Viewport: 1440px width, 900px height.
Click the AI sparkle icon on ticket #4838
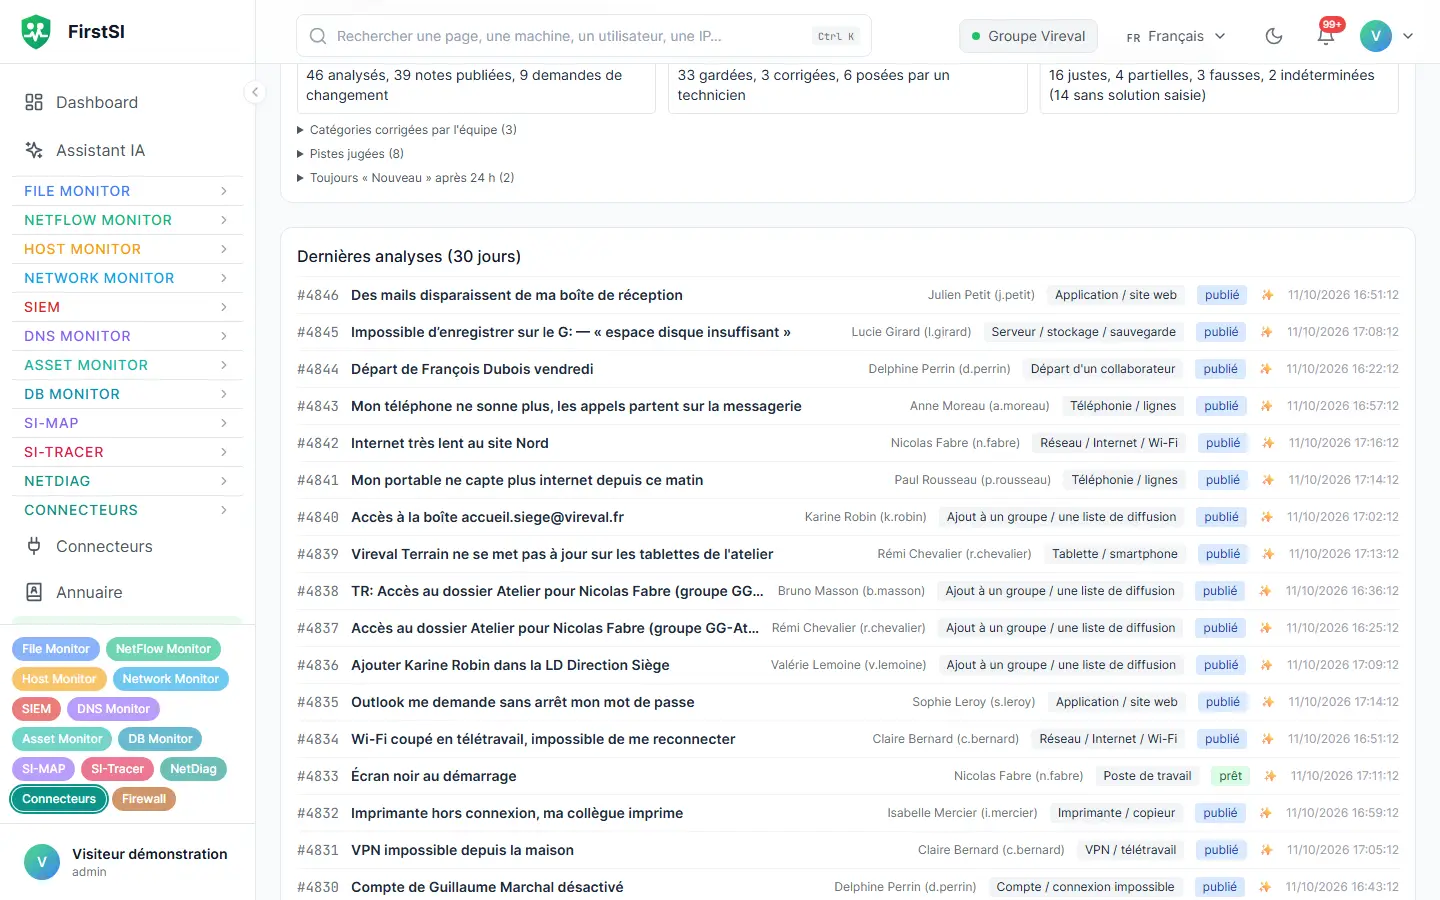click(1265, 591)
